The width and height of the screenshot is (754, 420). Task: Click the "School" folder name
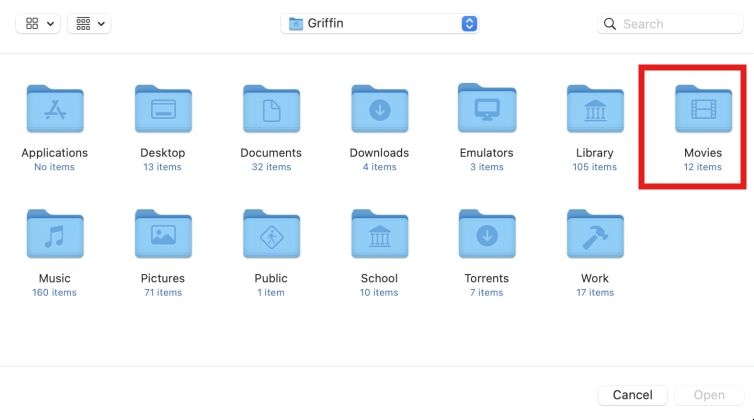[x=379, y=278]
